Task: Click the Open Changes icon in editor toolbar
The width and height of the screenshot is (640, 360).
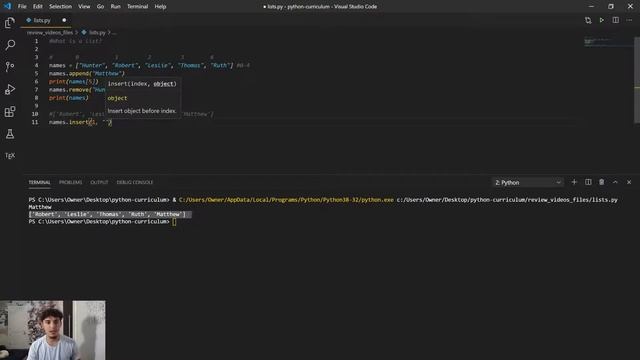Action: click(588, 20)
